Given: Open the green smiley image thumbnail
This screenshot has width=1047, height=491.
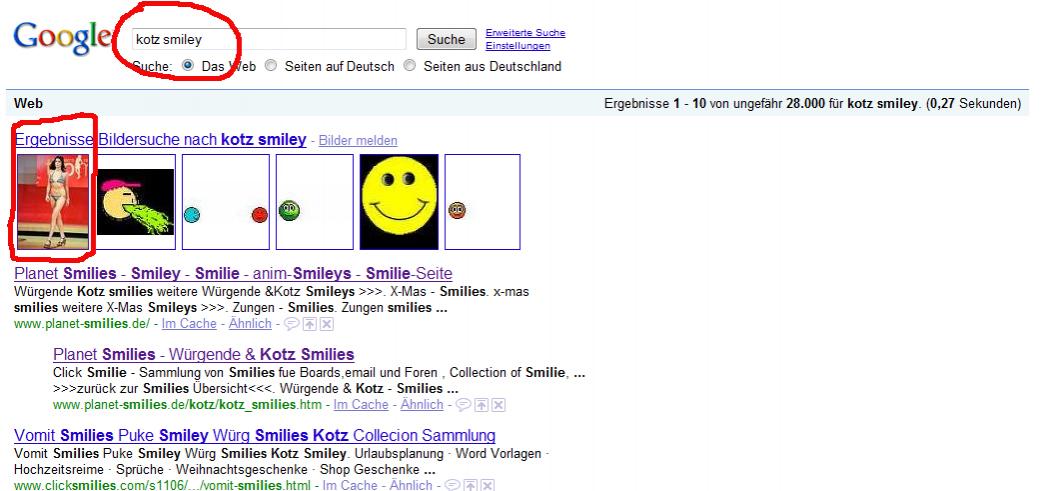Looking at the screenshot, I should [315, 202].
